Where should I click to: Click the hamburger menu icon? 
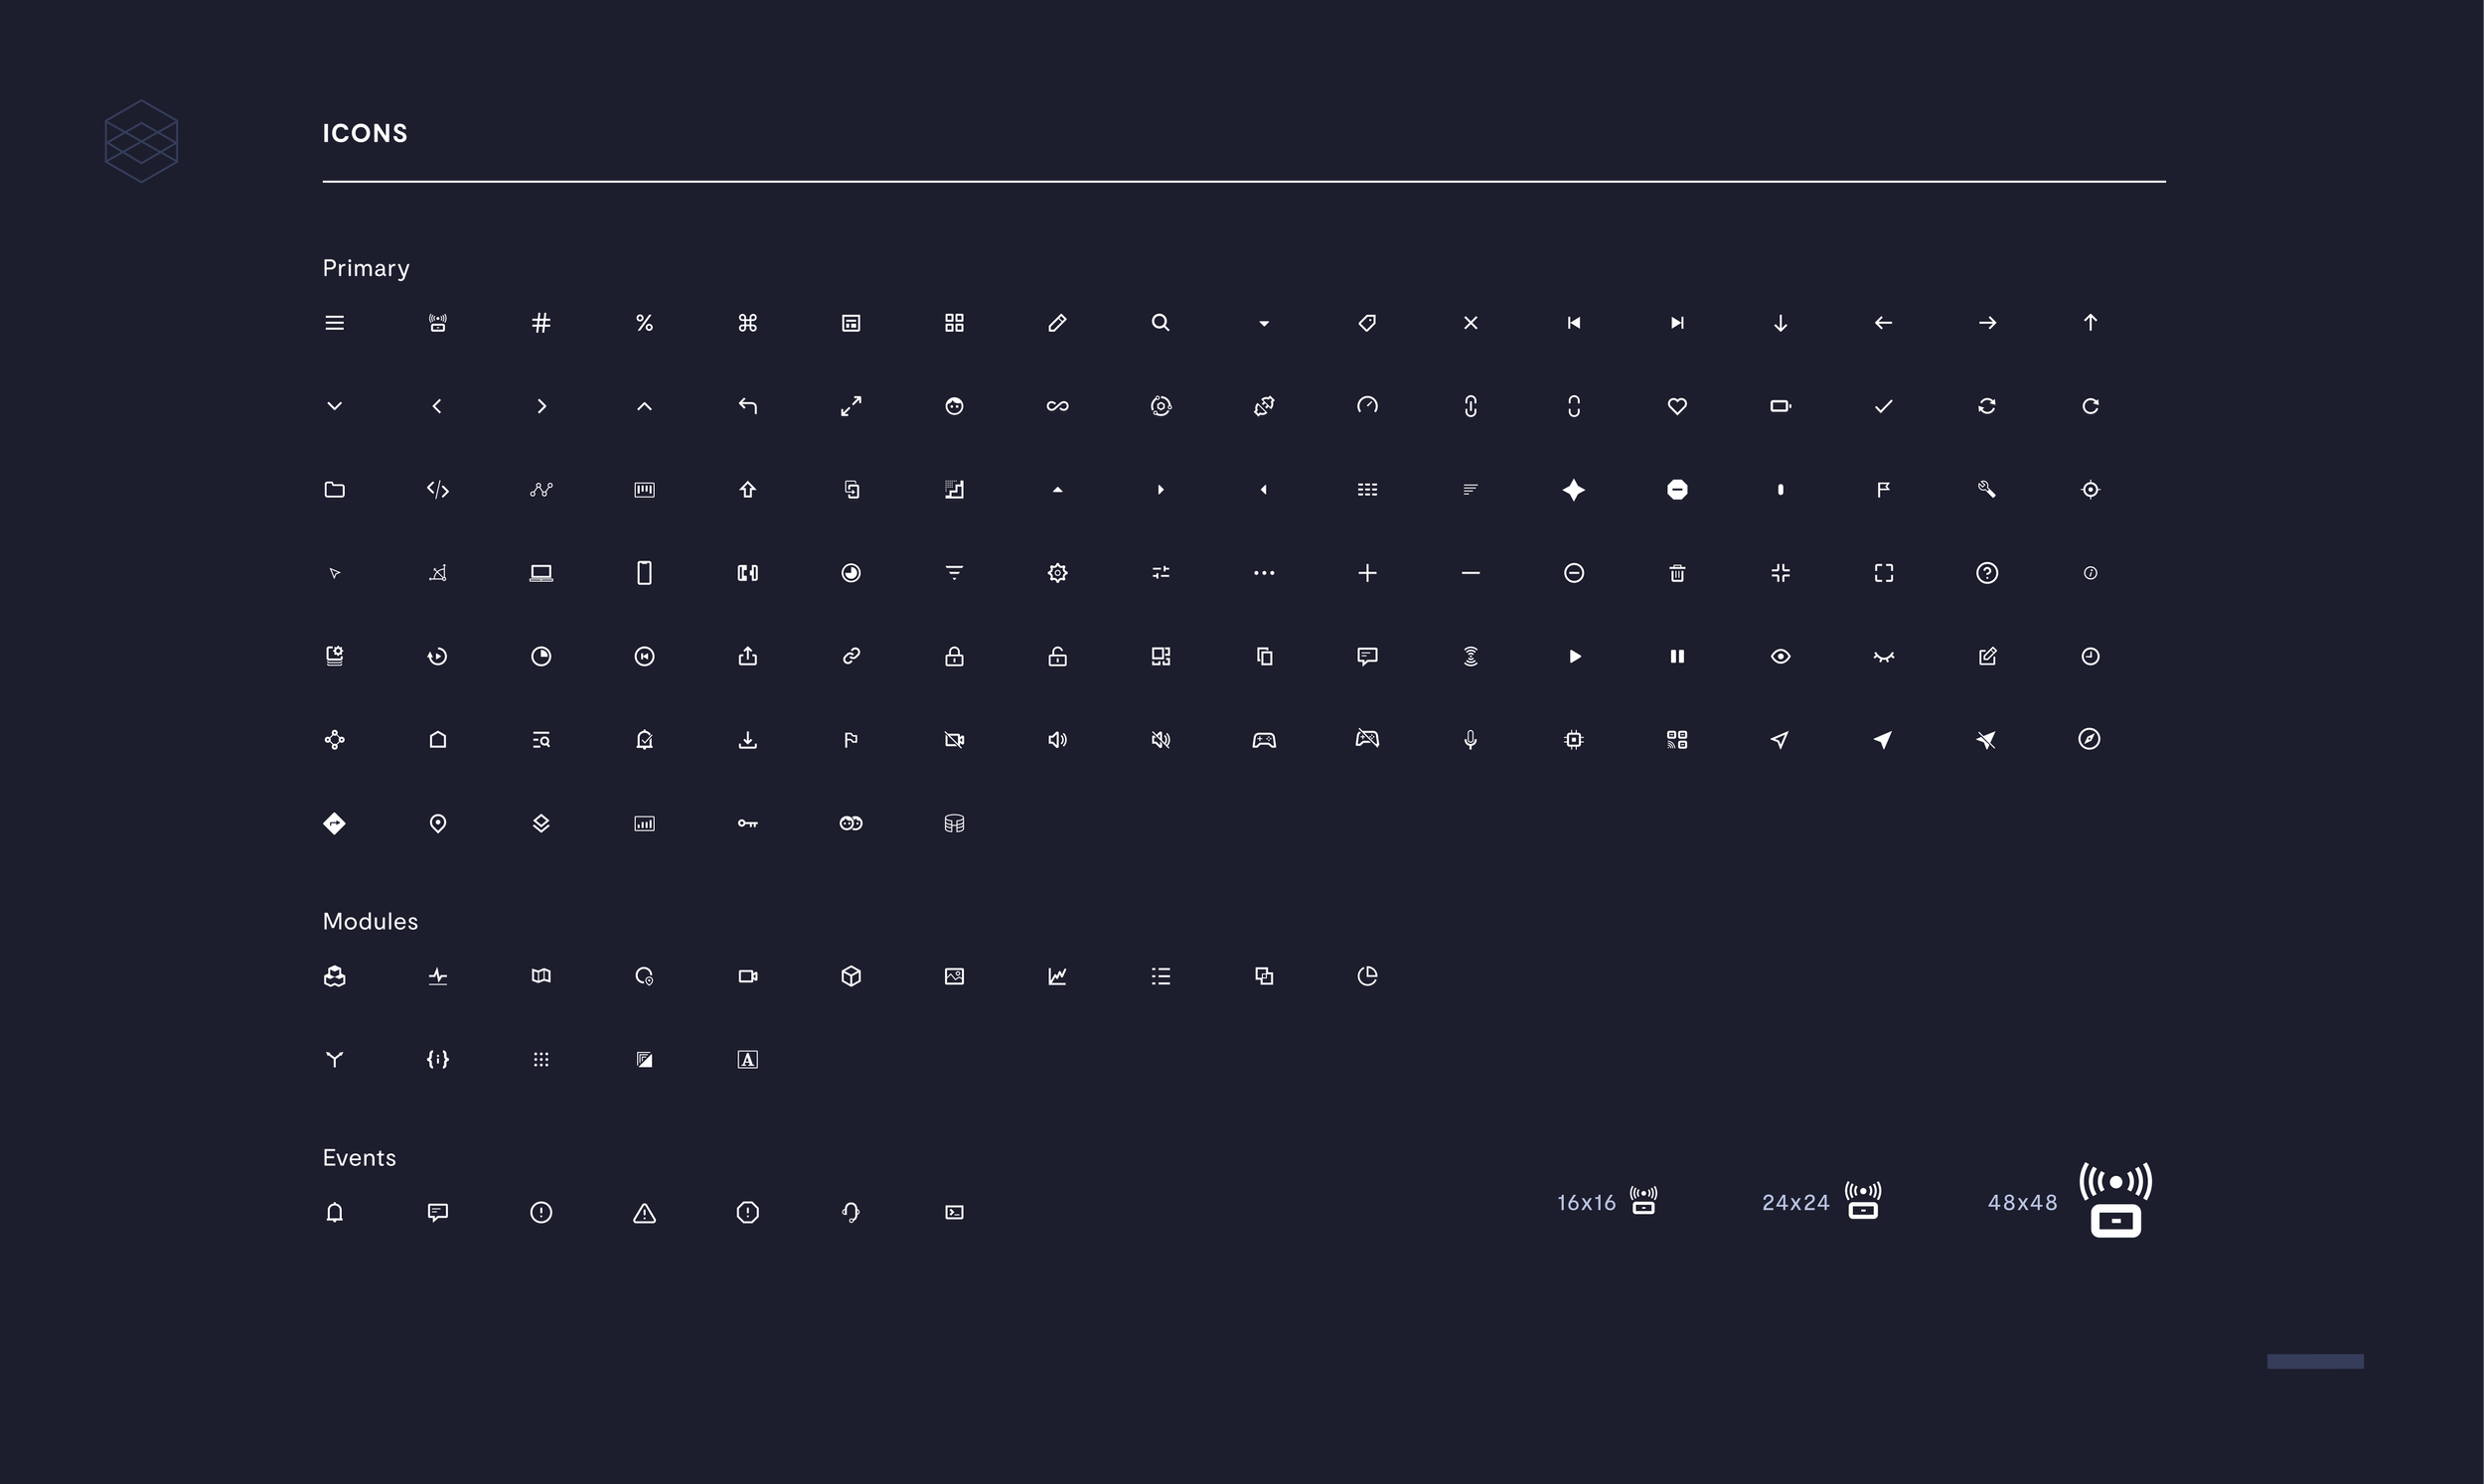click(x=334, y=323)
